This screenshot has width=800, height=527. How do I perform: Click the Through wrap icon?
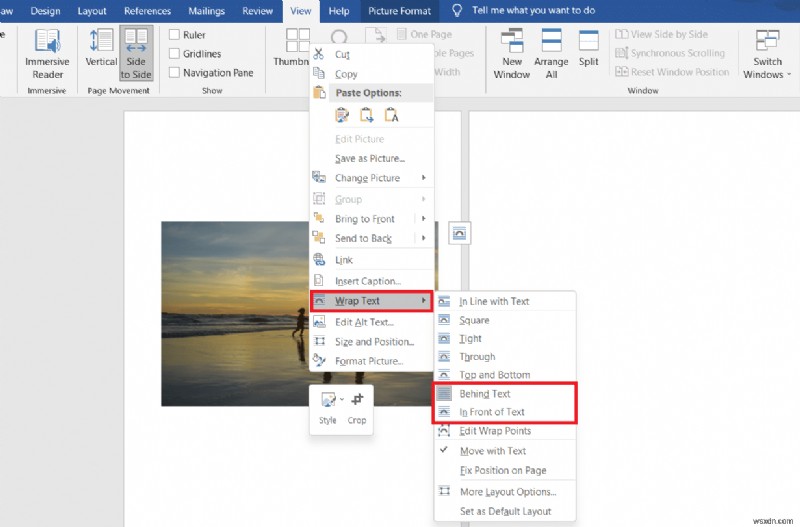444,357
